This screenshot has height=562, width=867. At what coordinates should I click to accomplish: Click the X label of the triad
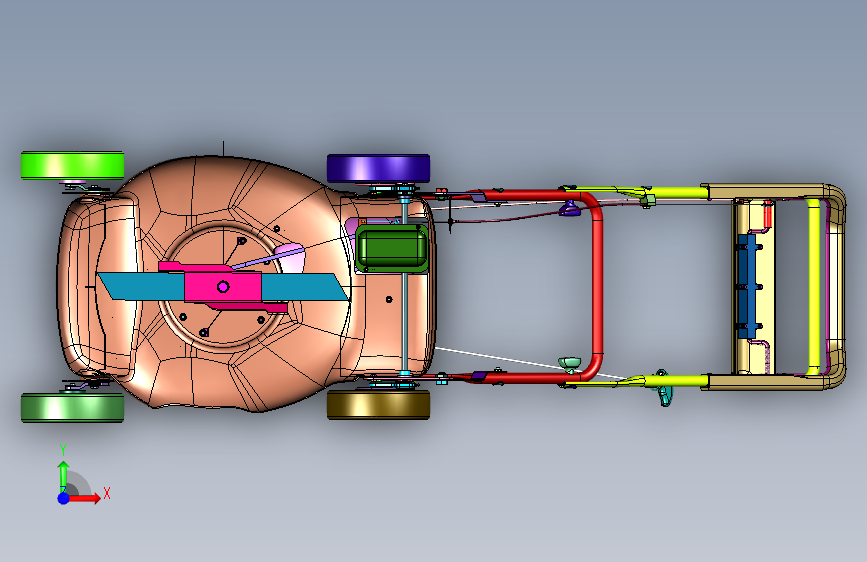107,493
